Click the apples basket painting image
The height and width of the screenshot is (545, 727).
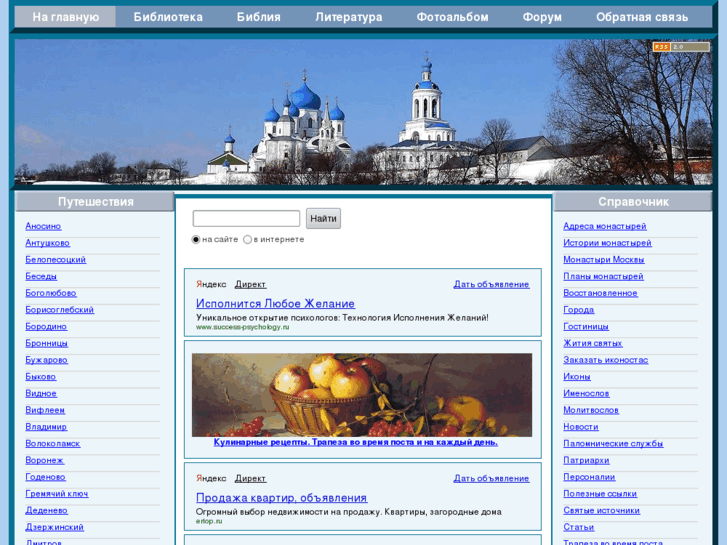tap(362, 395)
